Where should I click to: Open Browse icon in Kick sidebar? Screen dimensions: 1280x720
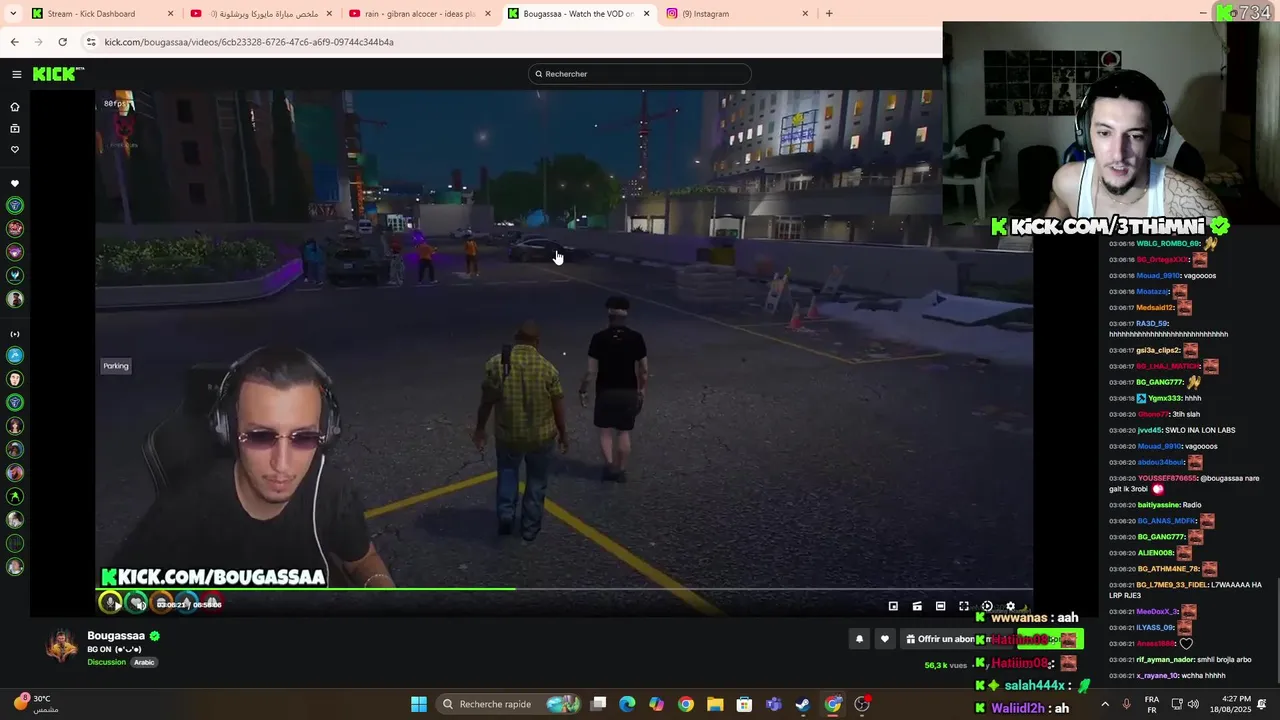point(15,128)
